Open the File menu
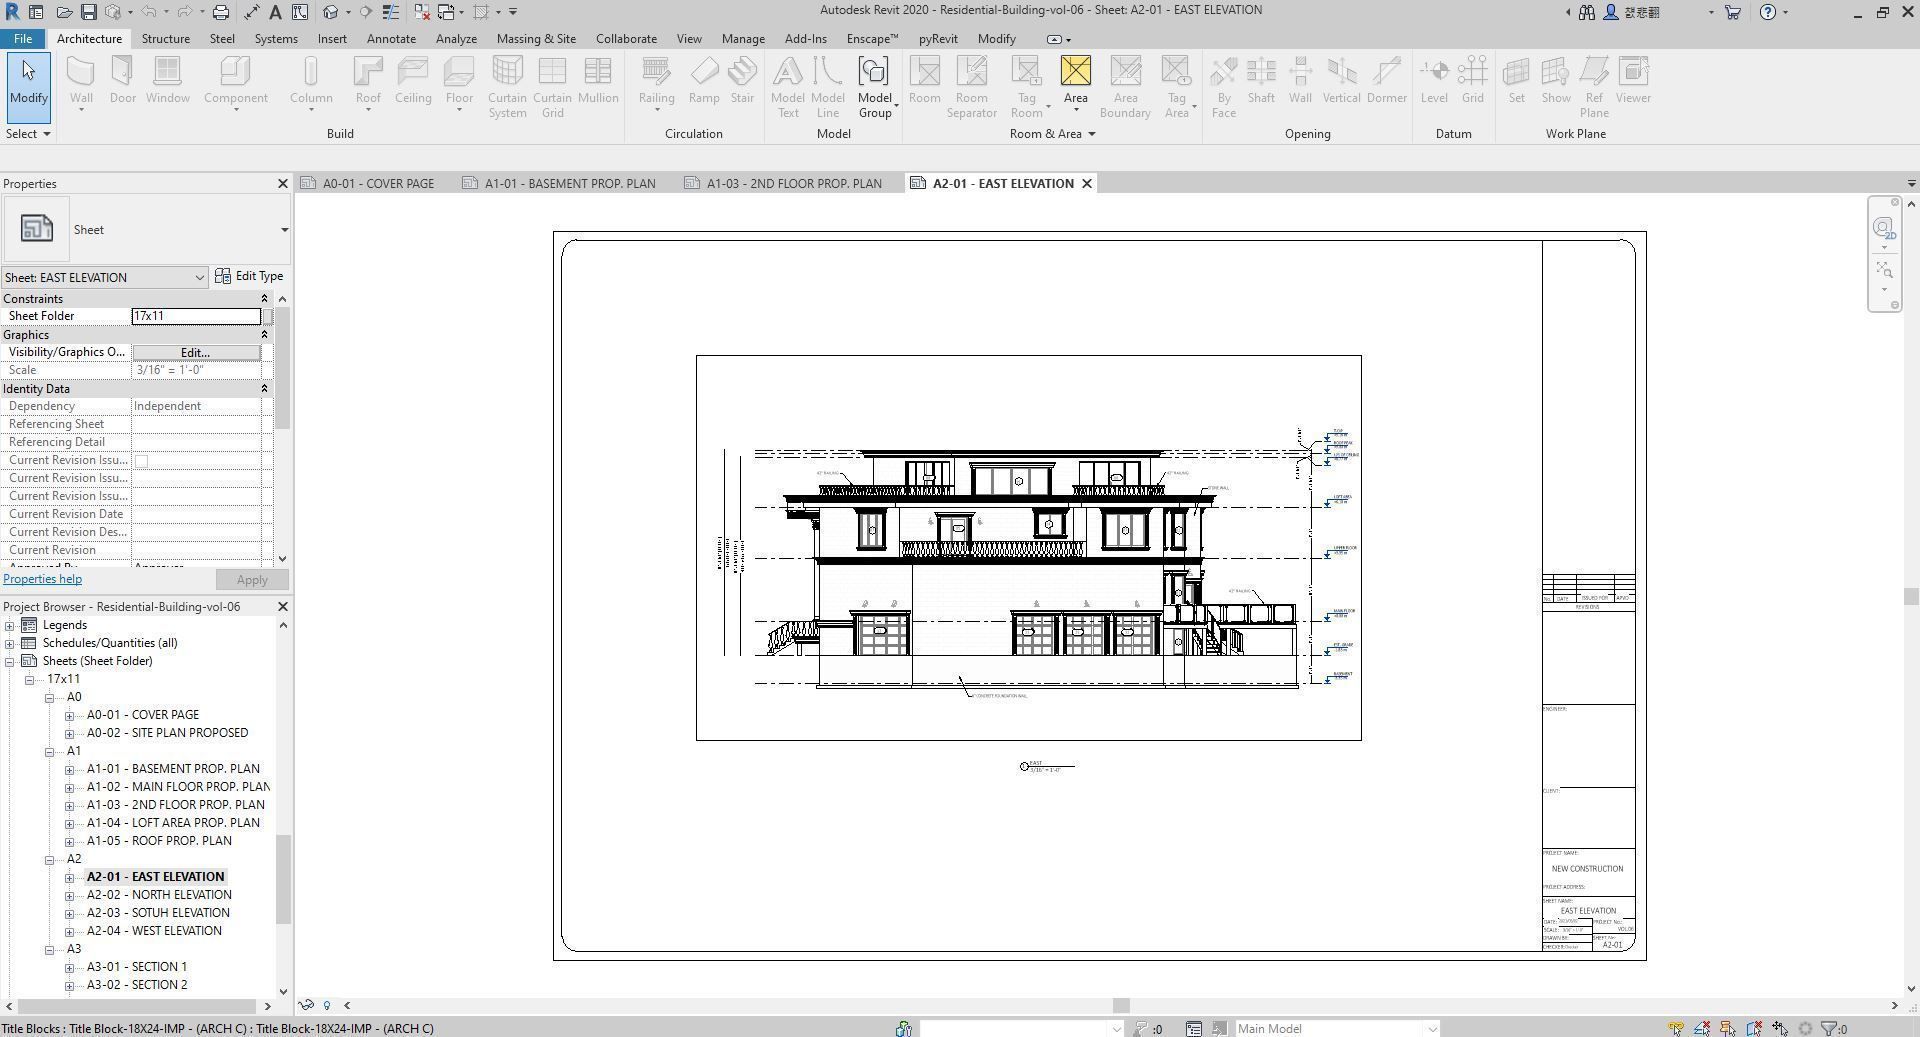This screenshot has height=1037, width=1920. tap(22, 39)
